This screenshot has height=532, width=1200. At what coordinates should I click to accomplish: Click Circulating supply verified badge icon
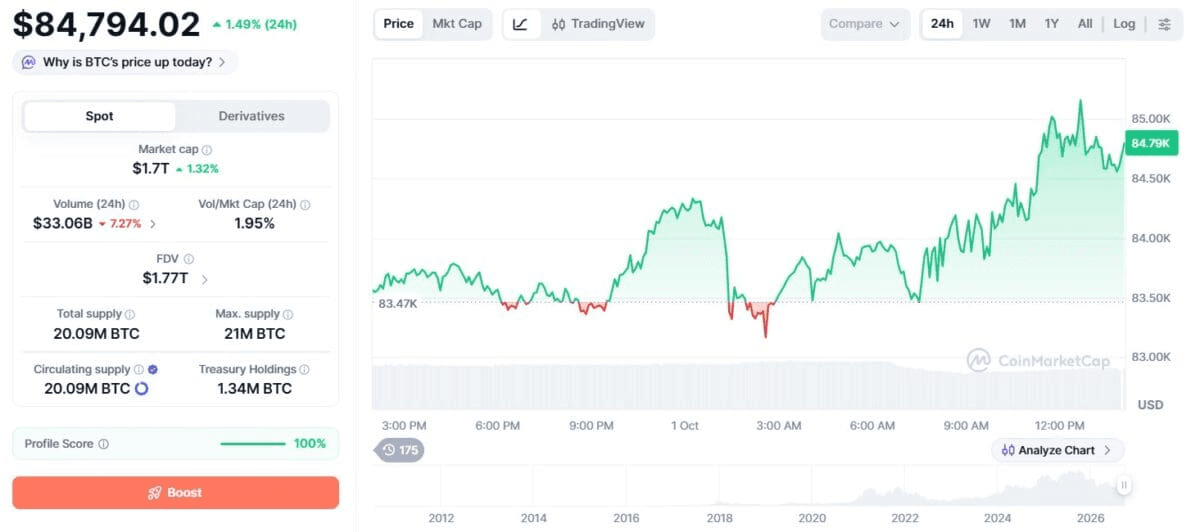153,369
